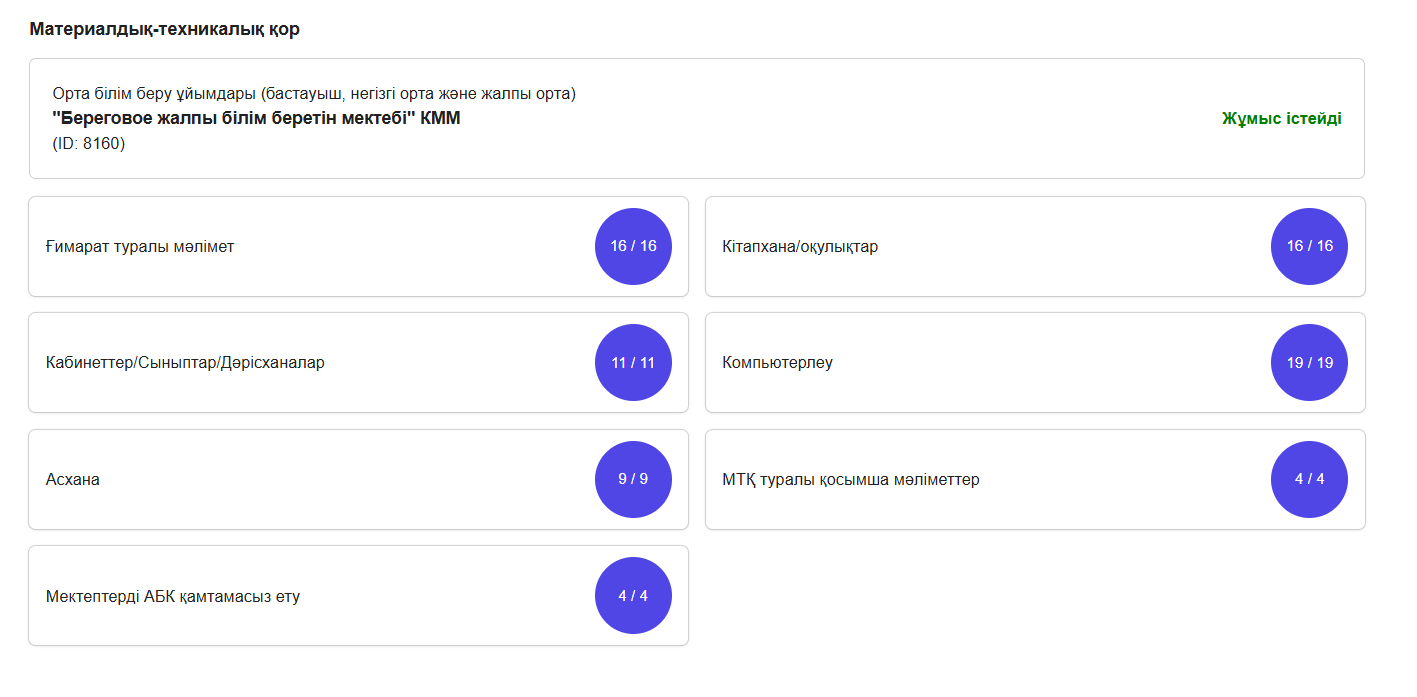This screenshot has width=1417, height=697.
Task: Open the Компьютерлеу section
Action: point(777,363)
